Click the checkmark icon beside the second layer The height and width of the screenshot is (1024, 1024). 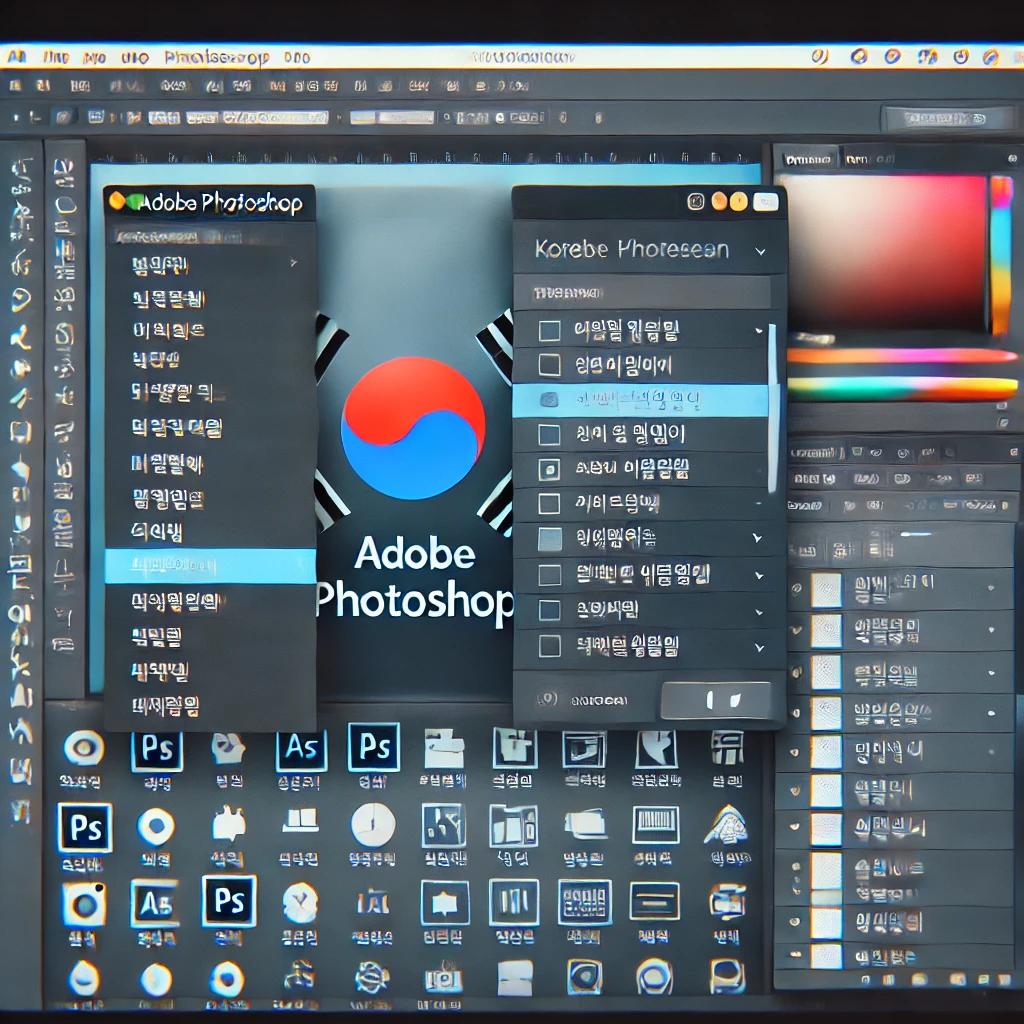point(795,630)
